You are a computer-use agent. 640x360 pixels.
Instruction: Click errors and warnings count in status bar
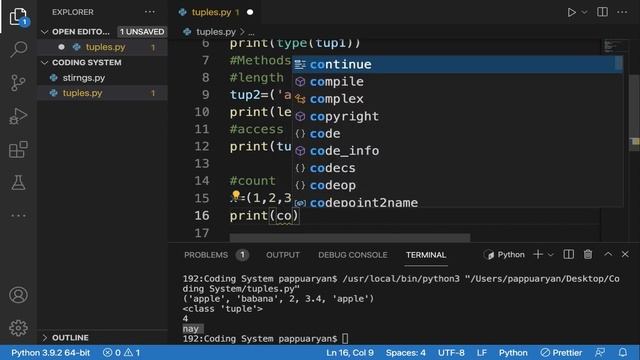tap(121, 352)
